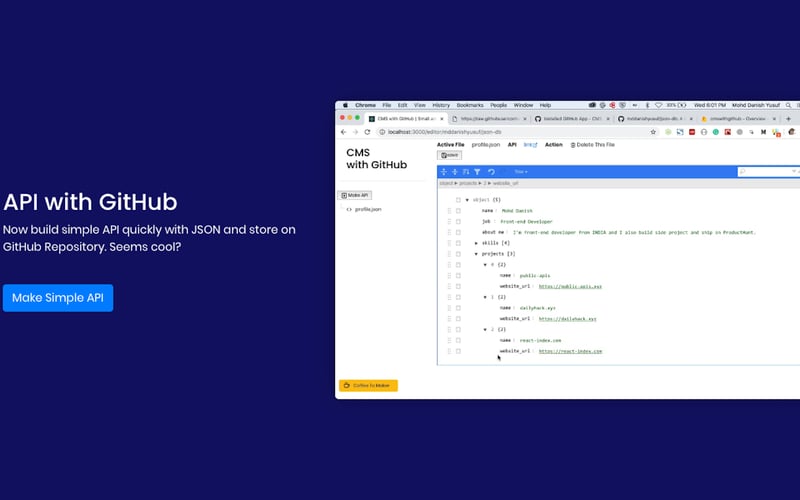
Task: Collapse project item 0
Action: click(x=485, y=265)
